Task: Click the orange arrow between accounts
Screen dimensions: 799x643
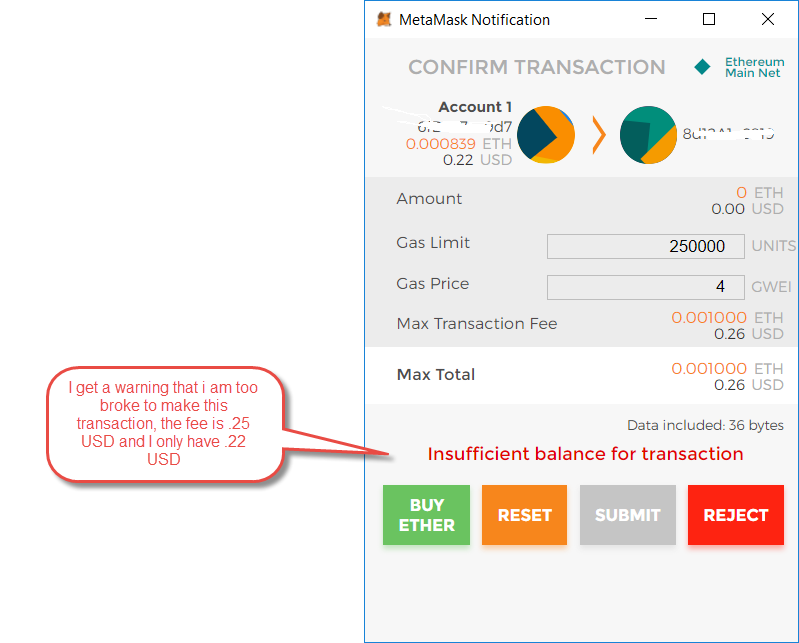Action: tap(599, 135)
